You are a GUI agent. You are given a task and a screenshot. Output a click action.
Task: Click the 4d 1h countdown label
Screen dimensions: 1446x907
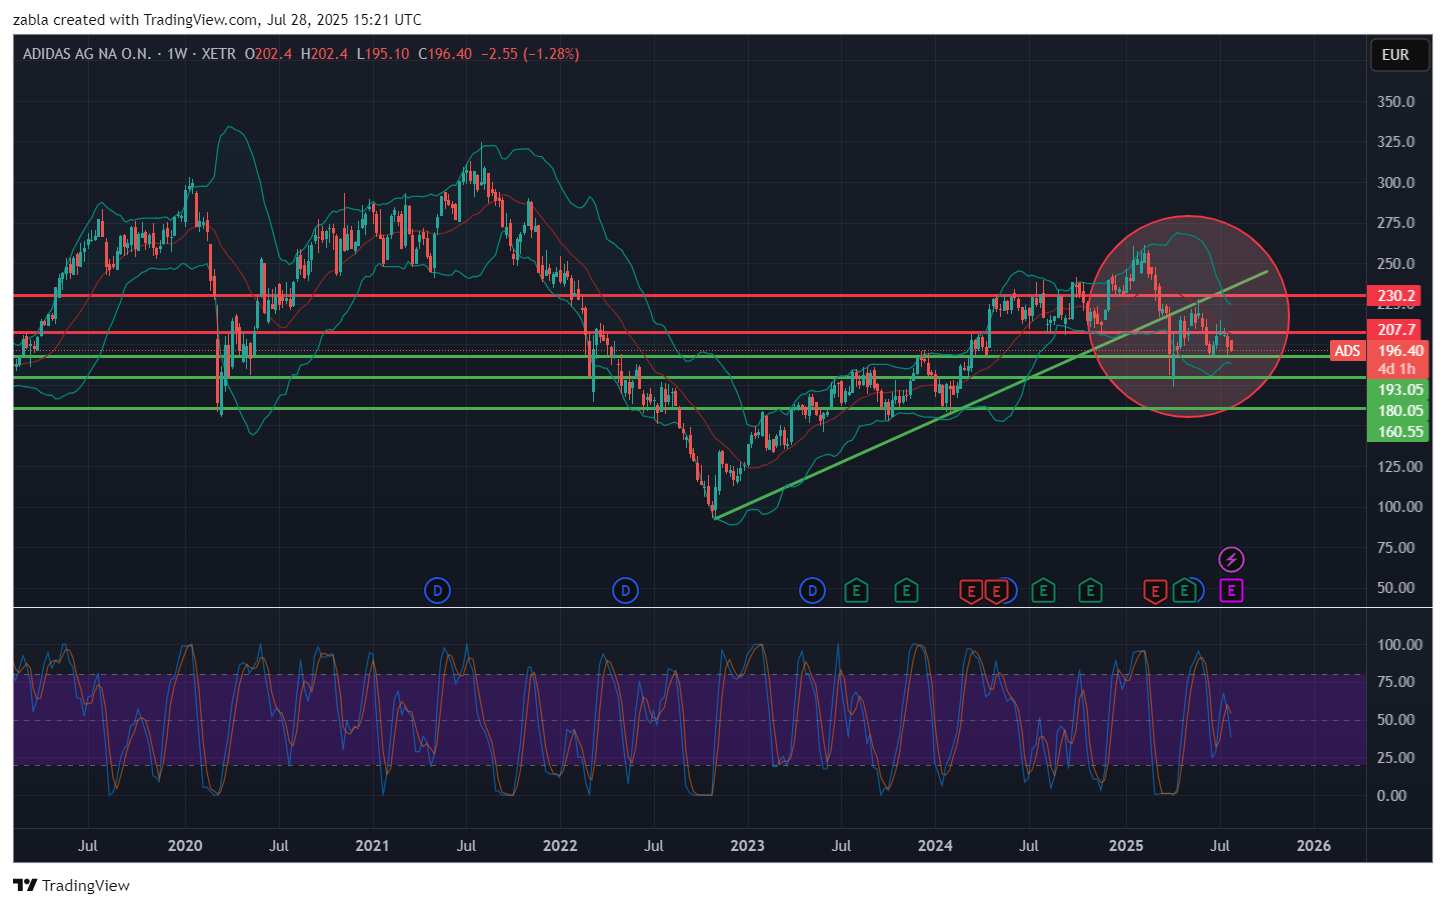click(1397, 369)
